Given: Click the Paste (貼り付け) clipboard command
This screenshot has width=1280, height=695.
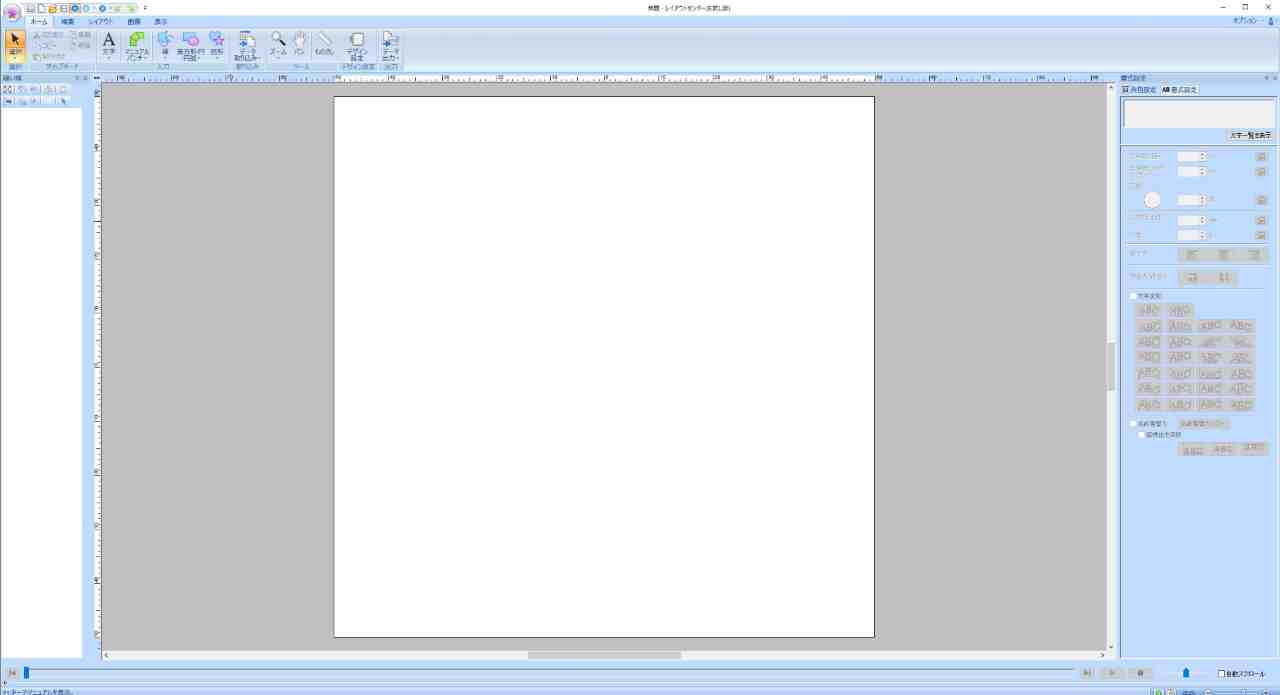Looking at the screenshot, I should click(48, 57).
